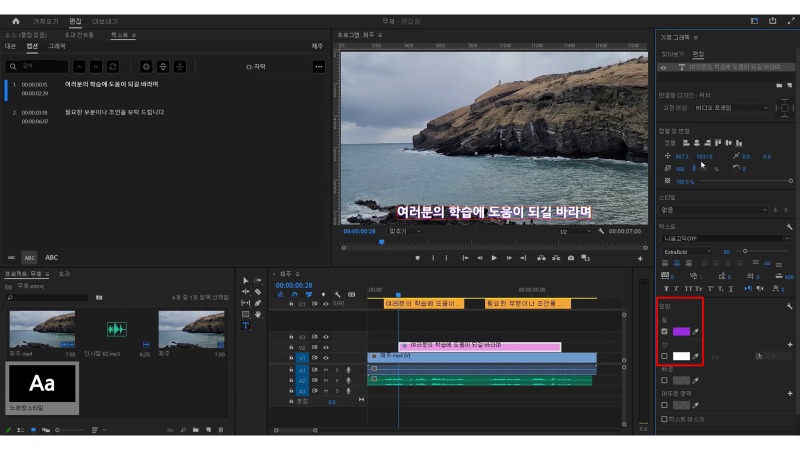This screenshot has width=800, height=450.
Task: Click the Home icon
Action: tap(15, 20)
